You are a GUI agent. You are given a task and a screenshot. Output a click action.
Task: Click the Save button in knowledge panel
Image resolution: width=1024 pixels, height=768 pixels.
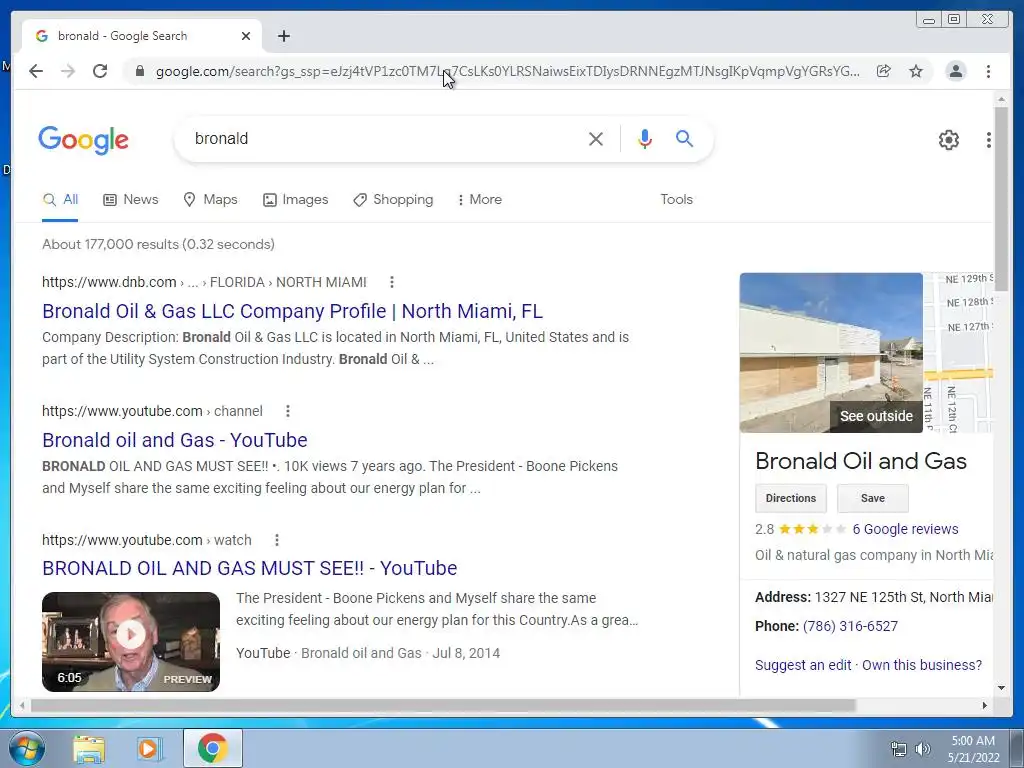coord(872,498)
